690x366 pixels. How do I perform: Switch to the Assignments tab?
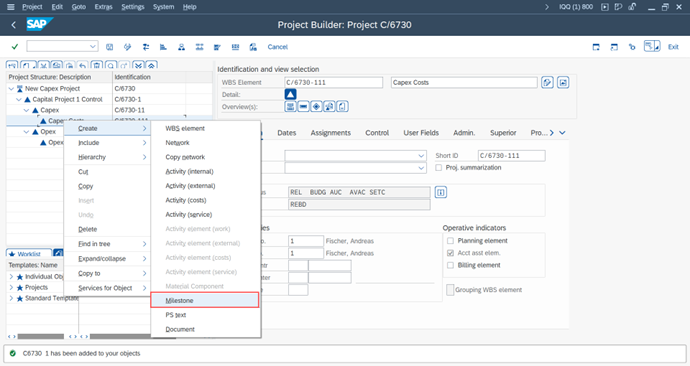point(330,133)
